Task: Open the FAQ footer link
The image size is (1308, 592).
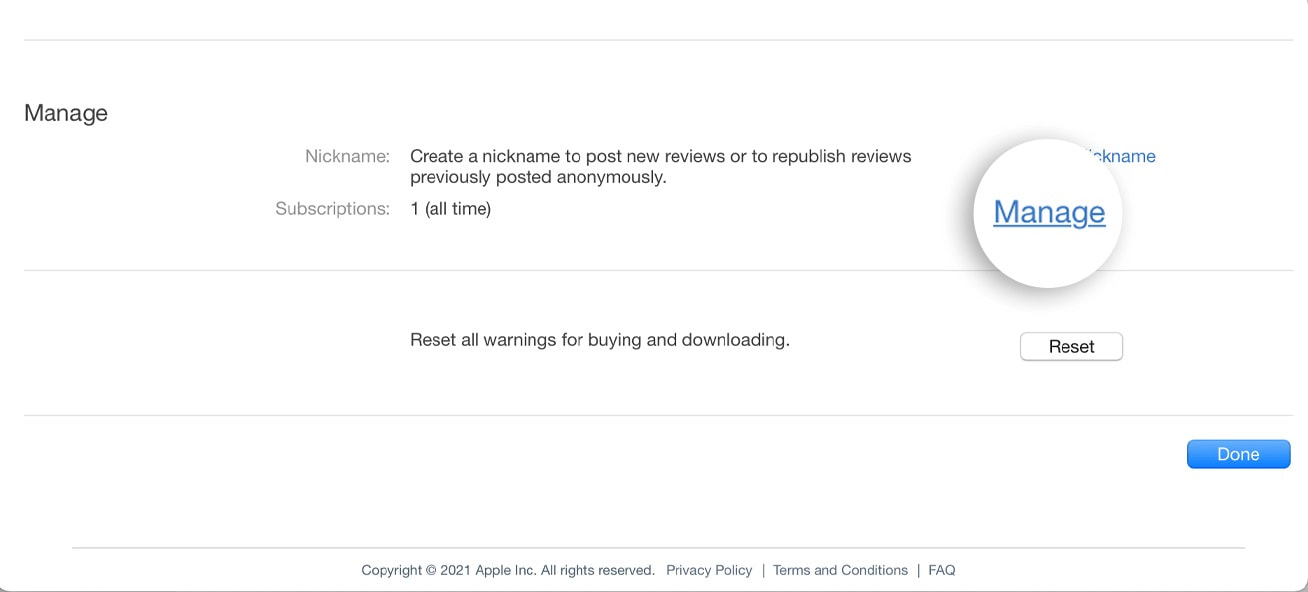Action: coord(942,570)
